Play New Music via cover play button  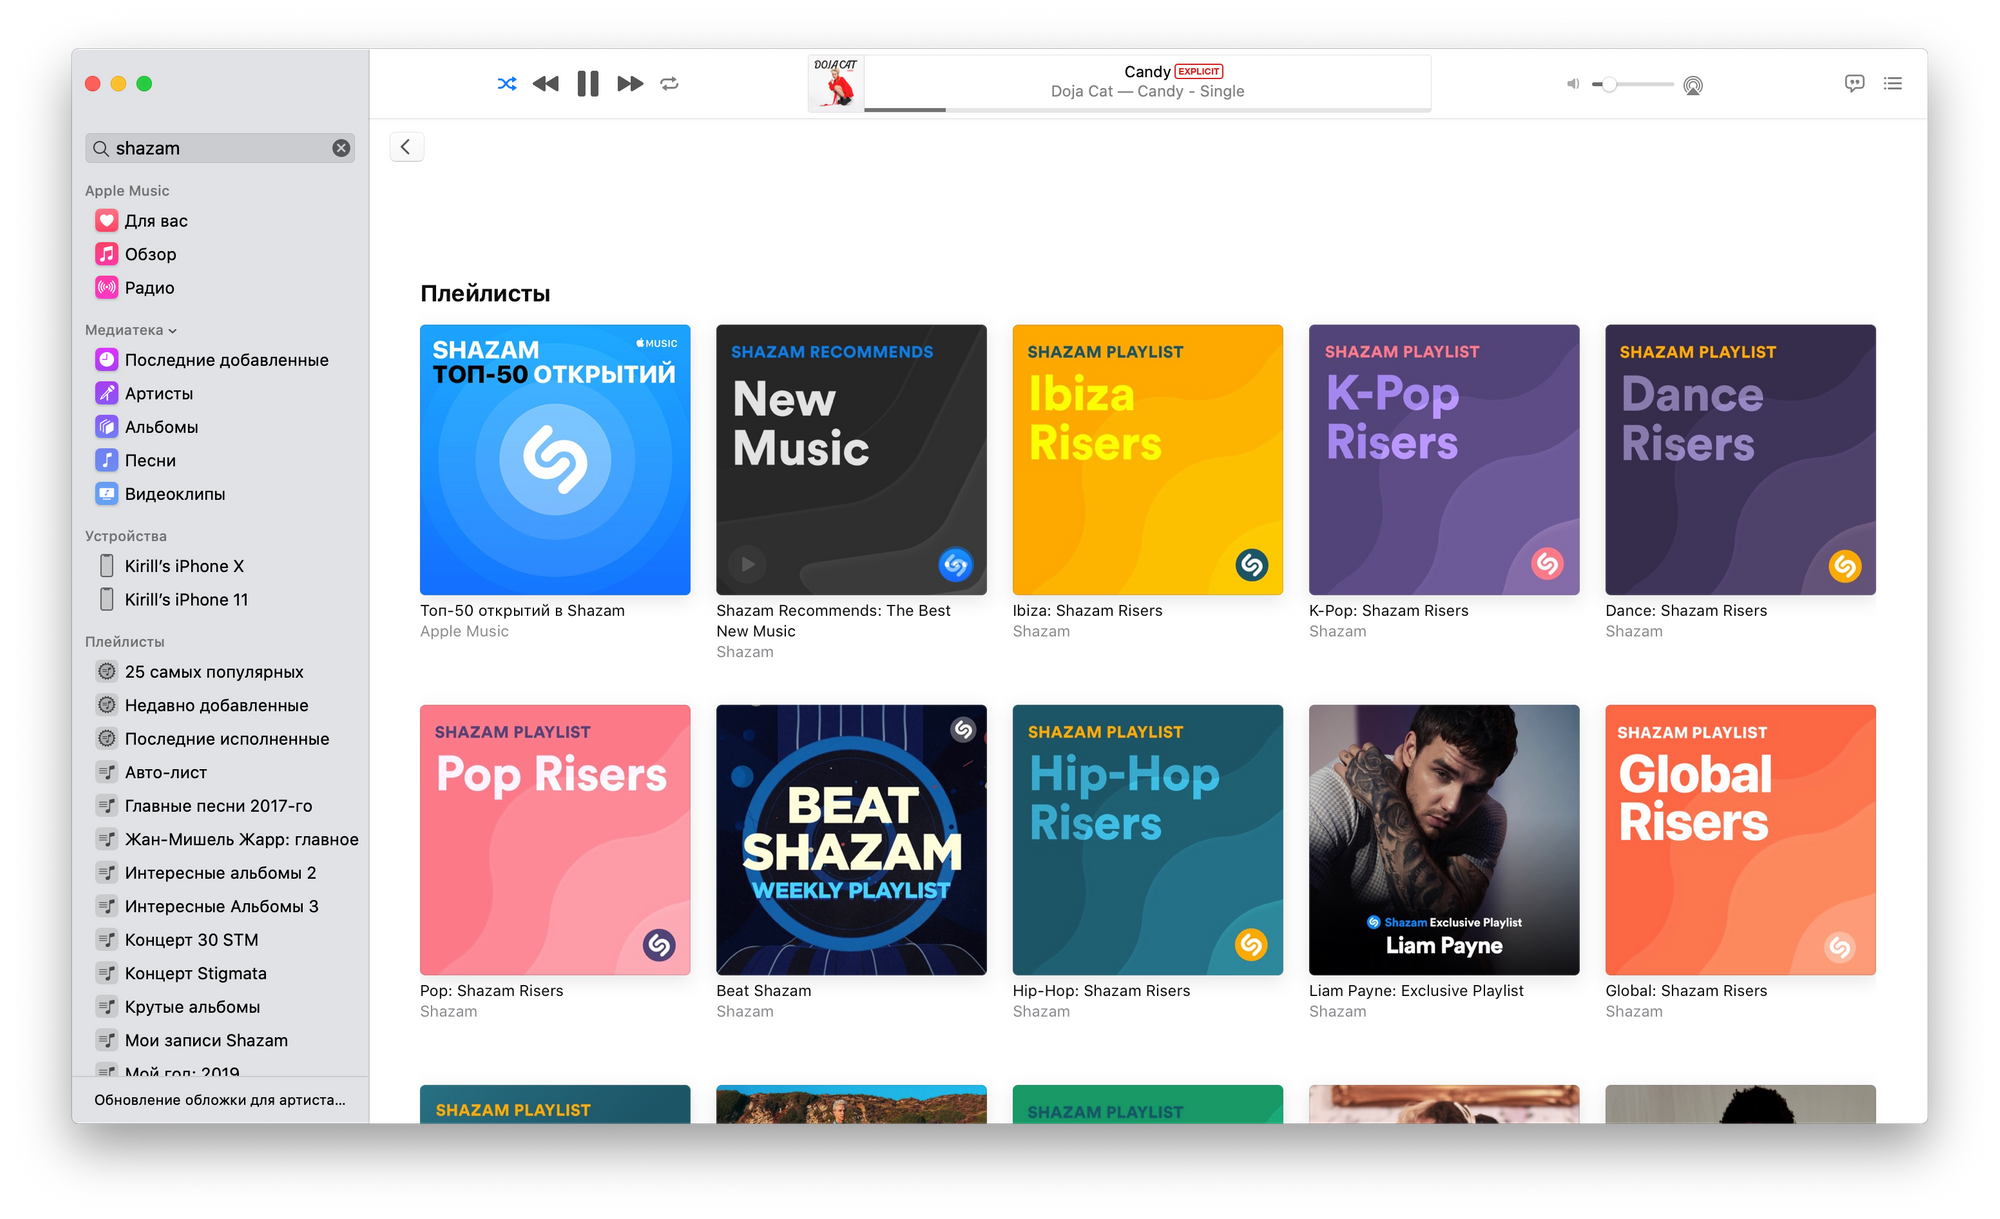click(x=747, y=564)
